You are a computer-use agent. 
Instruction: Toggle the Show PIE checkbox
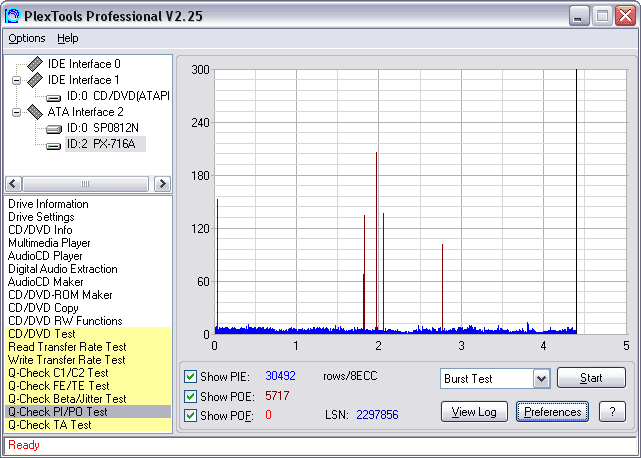[190, 376]
